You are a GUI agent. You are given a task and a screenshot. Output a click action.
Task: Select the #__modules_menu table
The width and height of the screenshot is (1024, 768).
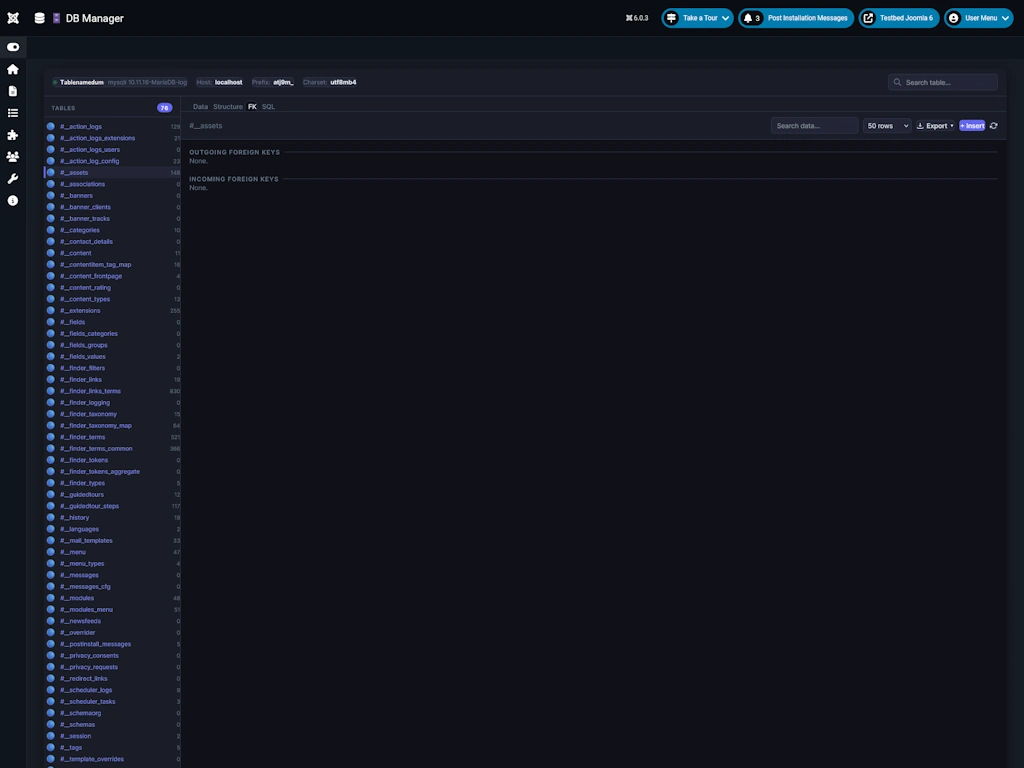coord(112,609)
